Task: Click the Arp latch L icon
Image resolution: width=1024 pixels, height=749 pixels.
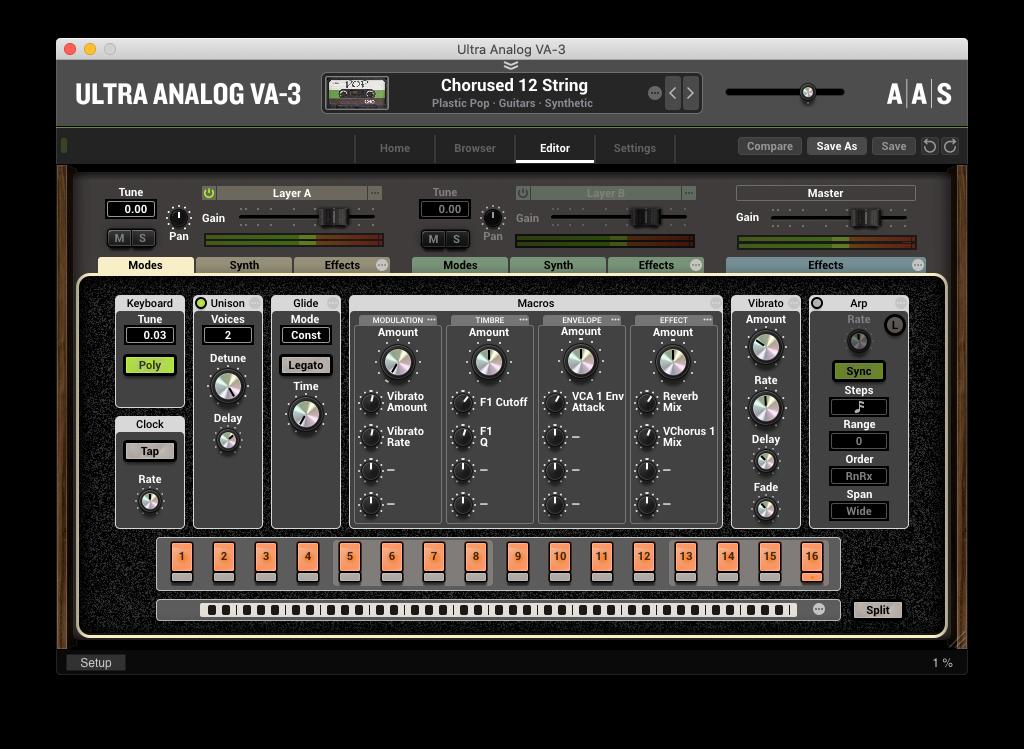Action: click(895, 325)
